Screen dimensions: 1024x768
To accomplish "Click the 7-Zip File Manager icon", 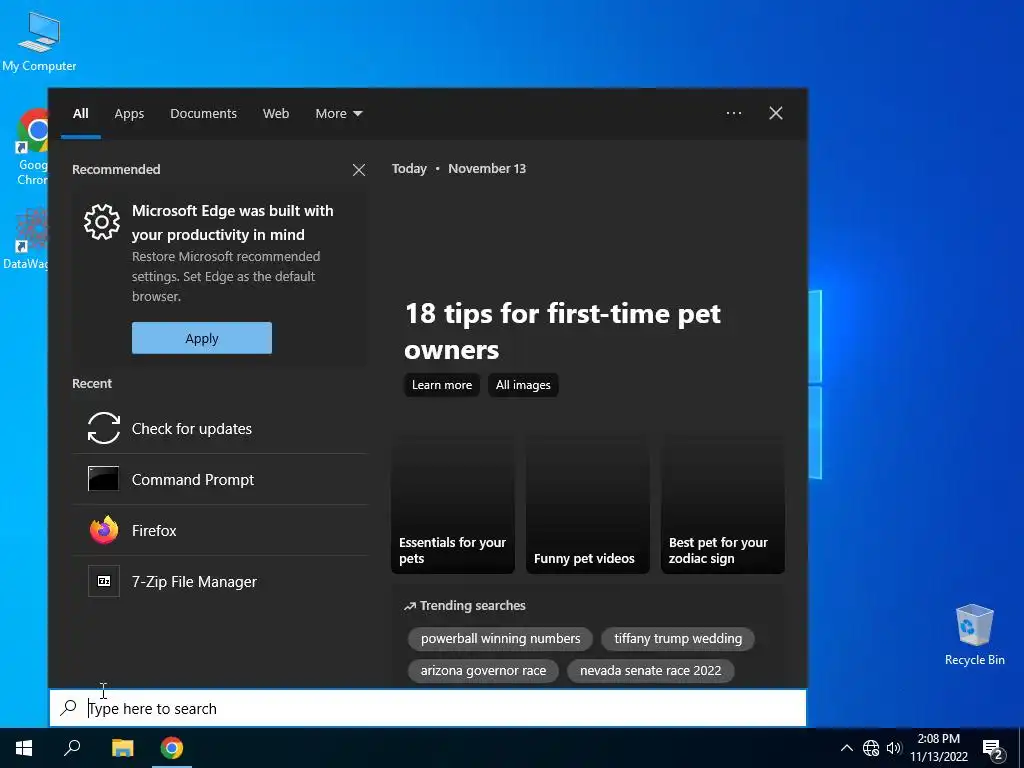I will [104, 581].
